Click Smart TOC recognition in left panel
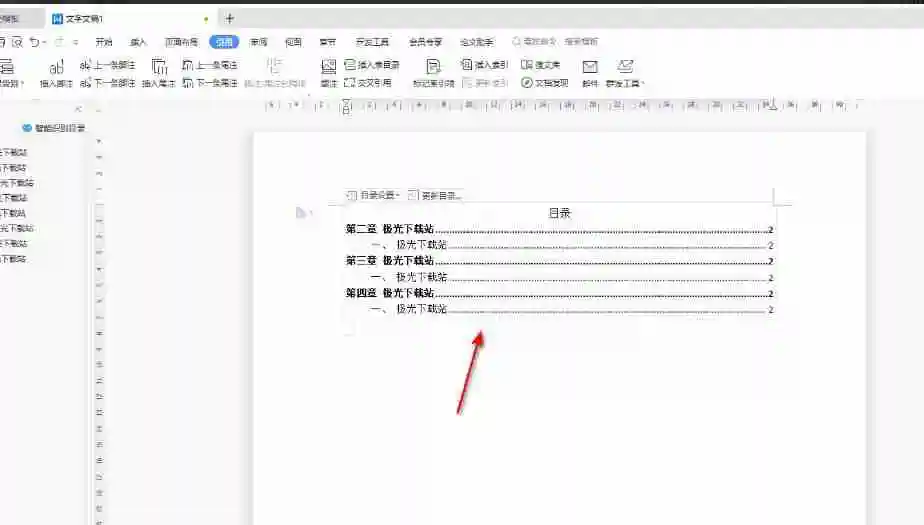 pyautogui.click(x=54, y=128)
